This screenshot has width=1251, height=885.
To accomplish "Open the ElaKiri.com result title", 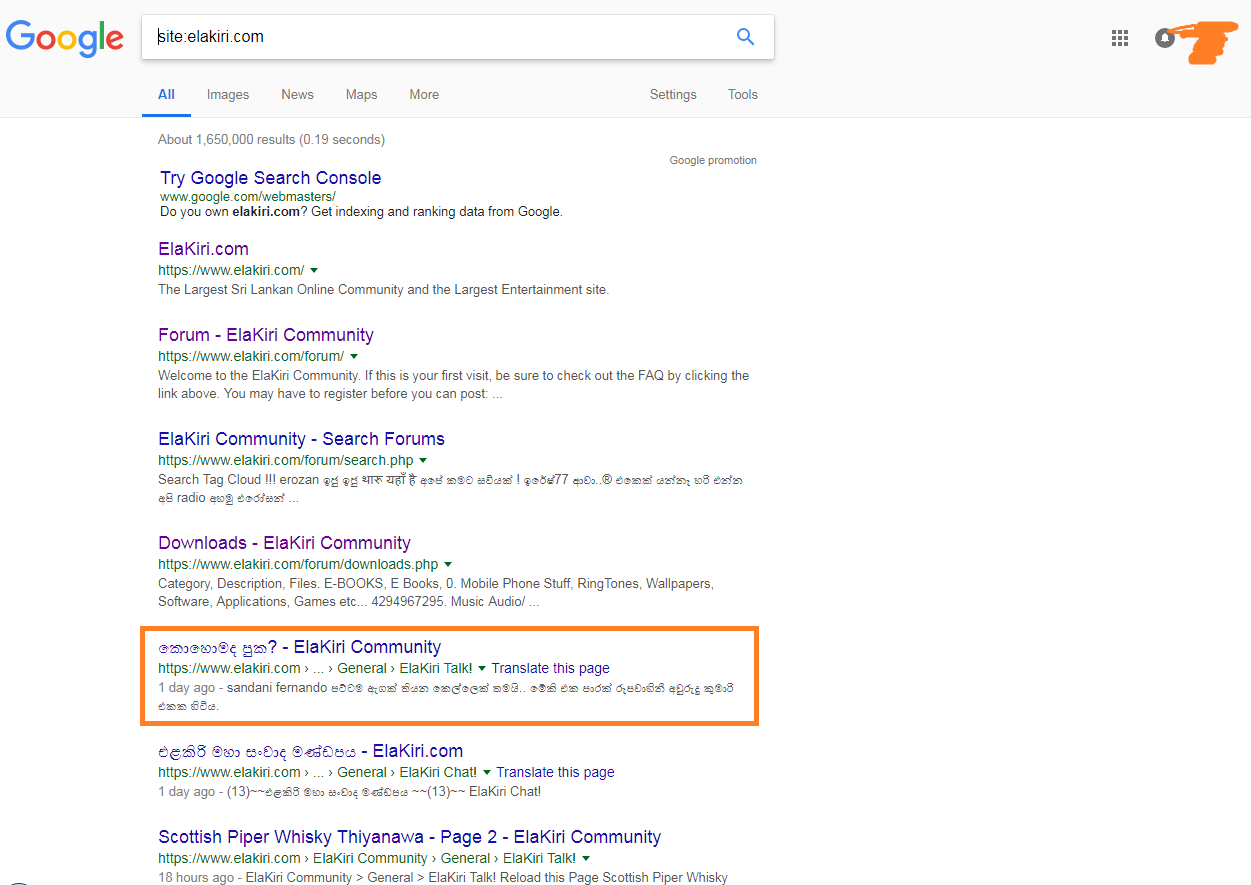I will click(x=203, y=249).
